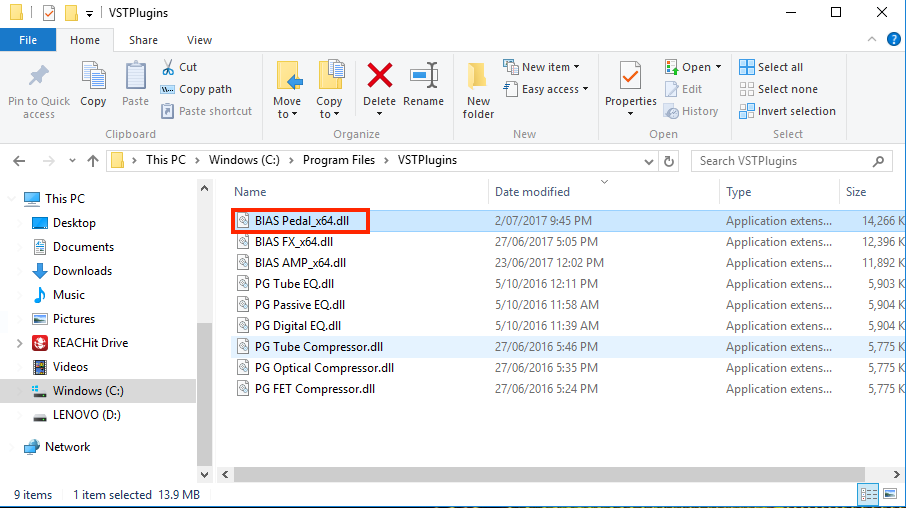Open LENOVO (D:) drive

pos(87,415)
